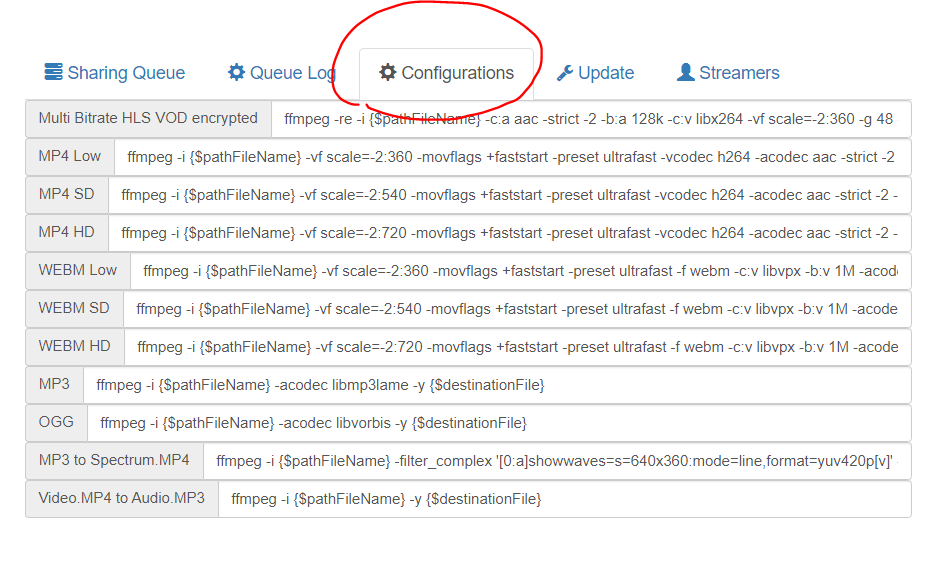Open the Sharing Queue tab
The width and height of the screenshot is (932, 566).
[115, 73]
